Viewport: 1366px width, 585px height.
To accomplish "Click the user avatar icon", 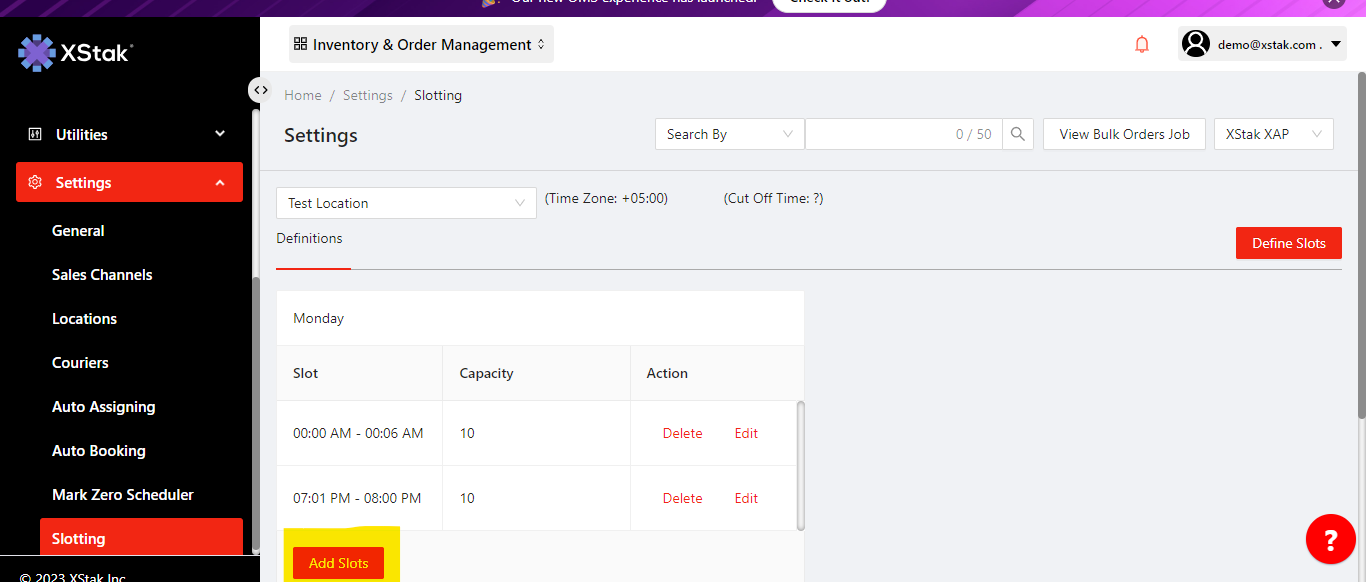I will (1196, 44).
